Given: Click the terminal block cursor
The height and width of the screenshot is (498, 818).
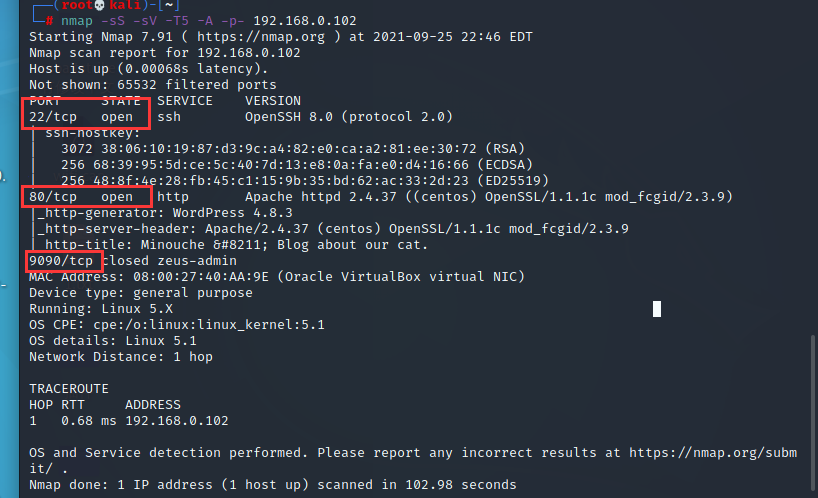Looking at the screenshot, I should pos(657,309).
